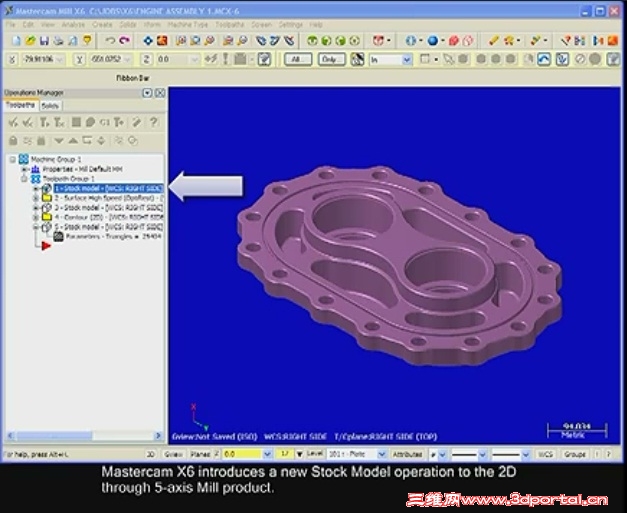
Task: Click the orange Repaint icon
Action: (162, 40)
